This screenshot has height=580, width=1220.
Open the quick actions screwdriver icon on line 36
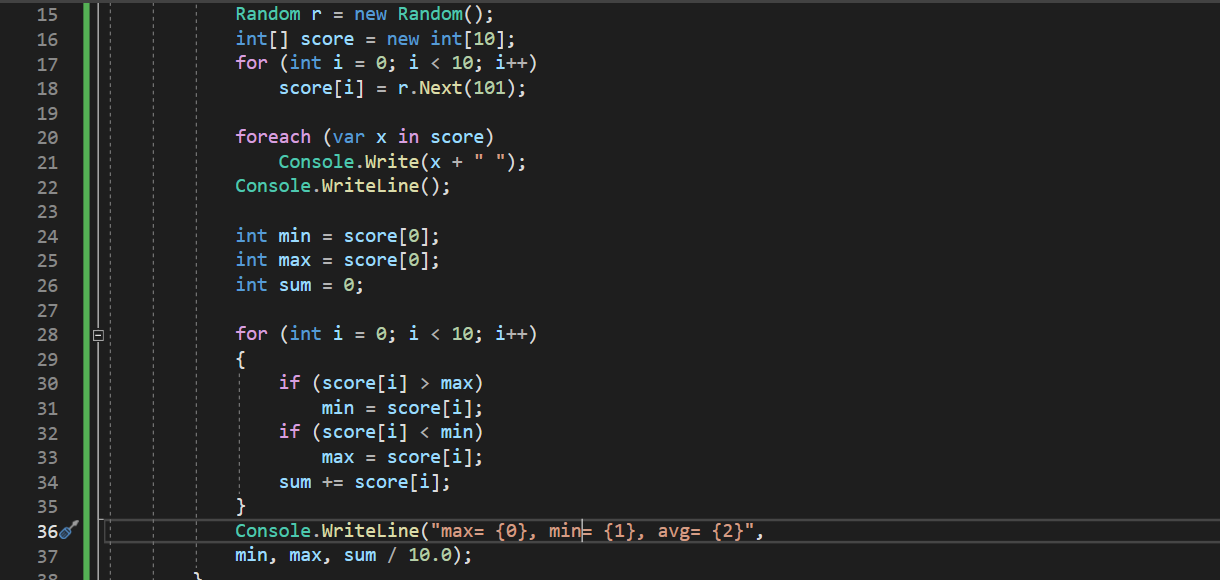pyautogui.click(x=69, y=531)
